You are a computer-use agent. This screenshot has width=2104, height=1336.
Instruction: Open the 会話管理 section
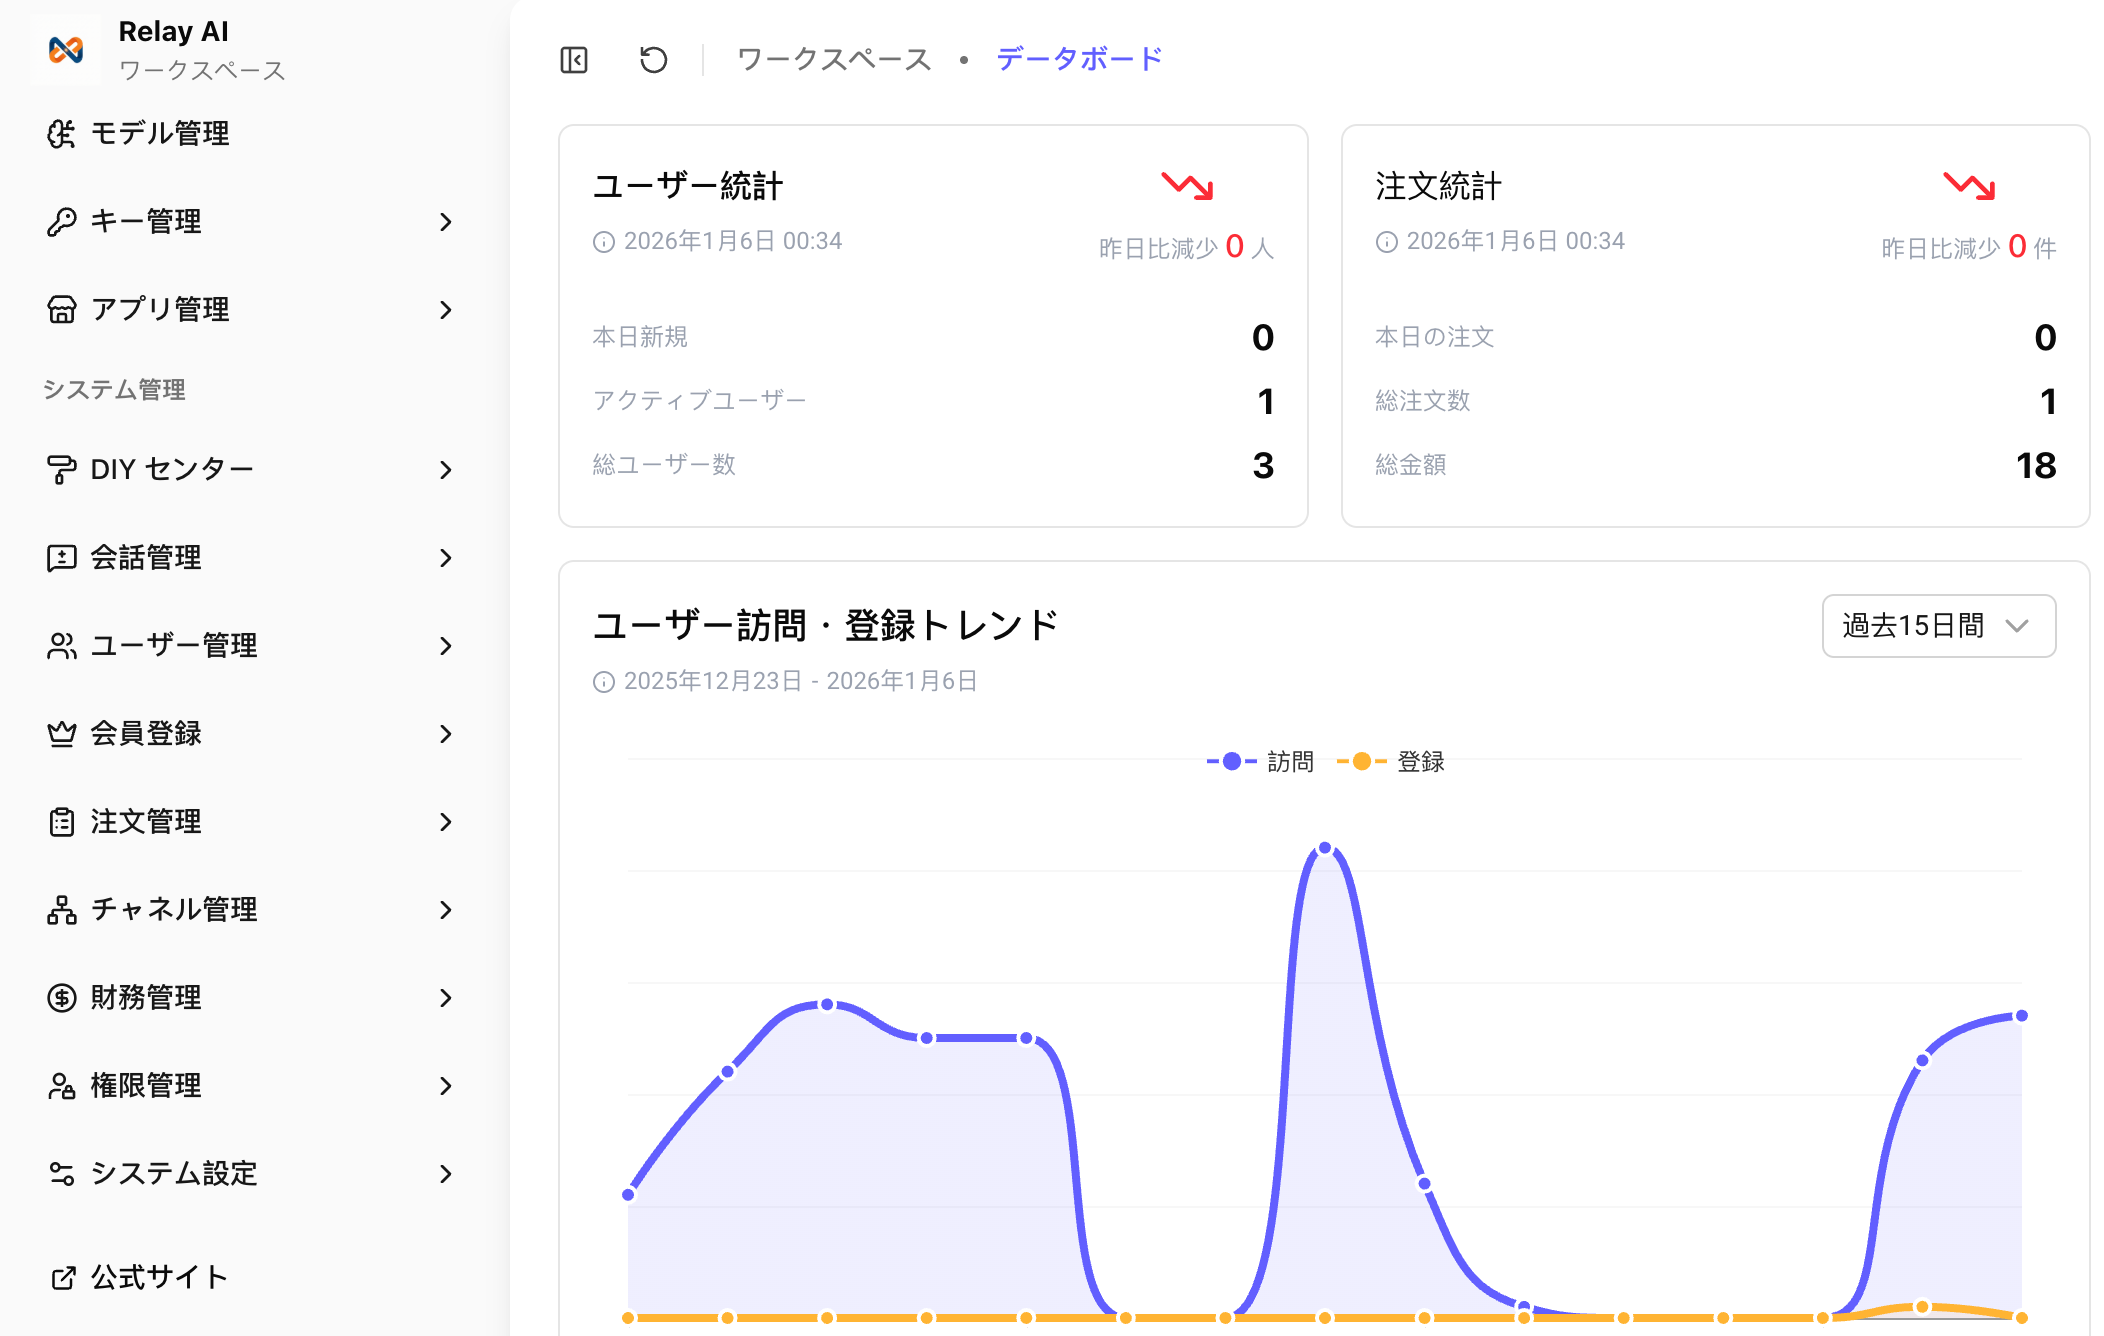[x=145, y=557]
